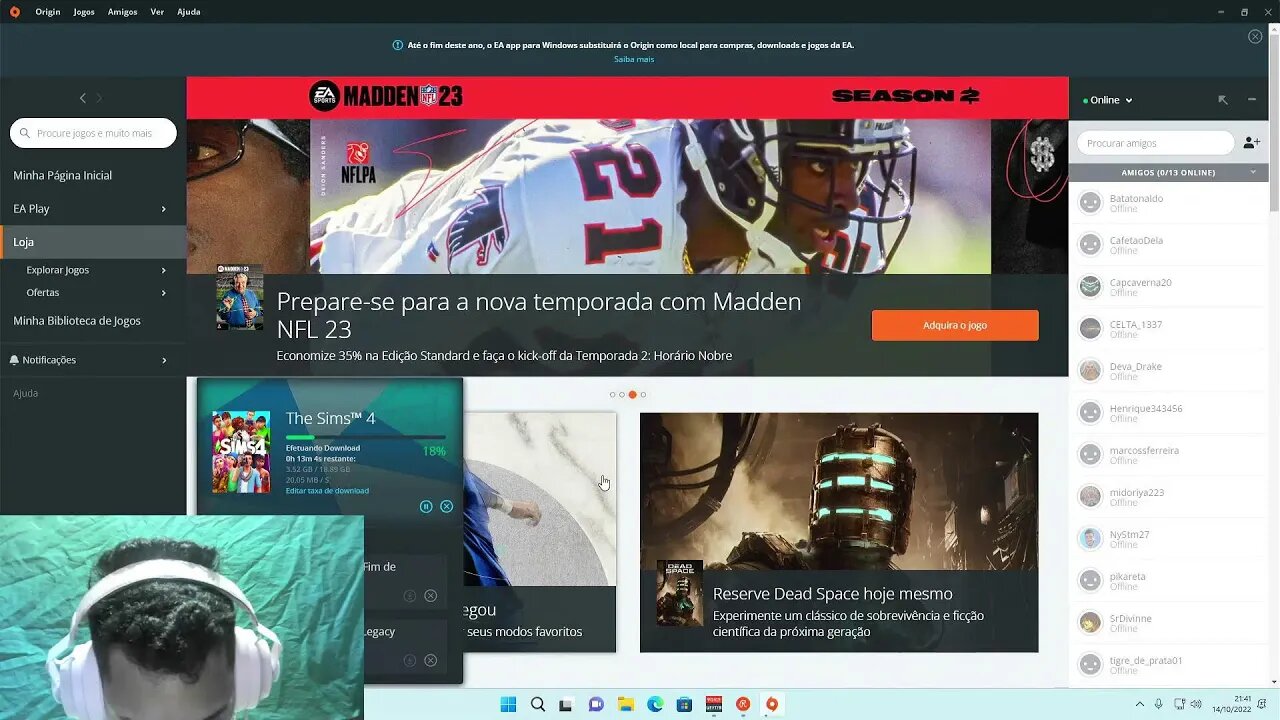Cancel The Sims 4 download

(447, 507)
